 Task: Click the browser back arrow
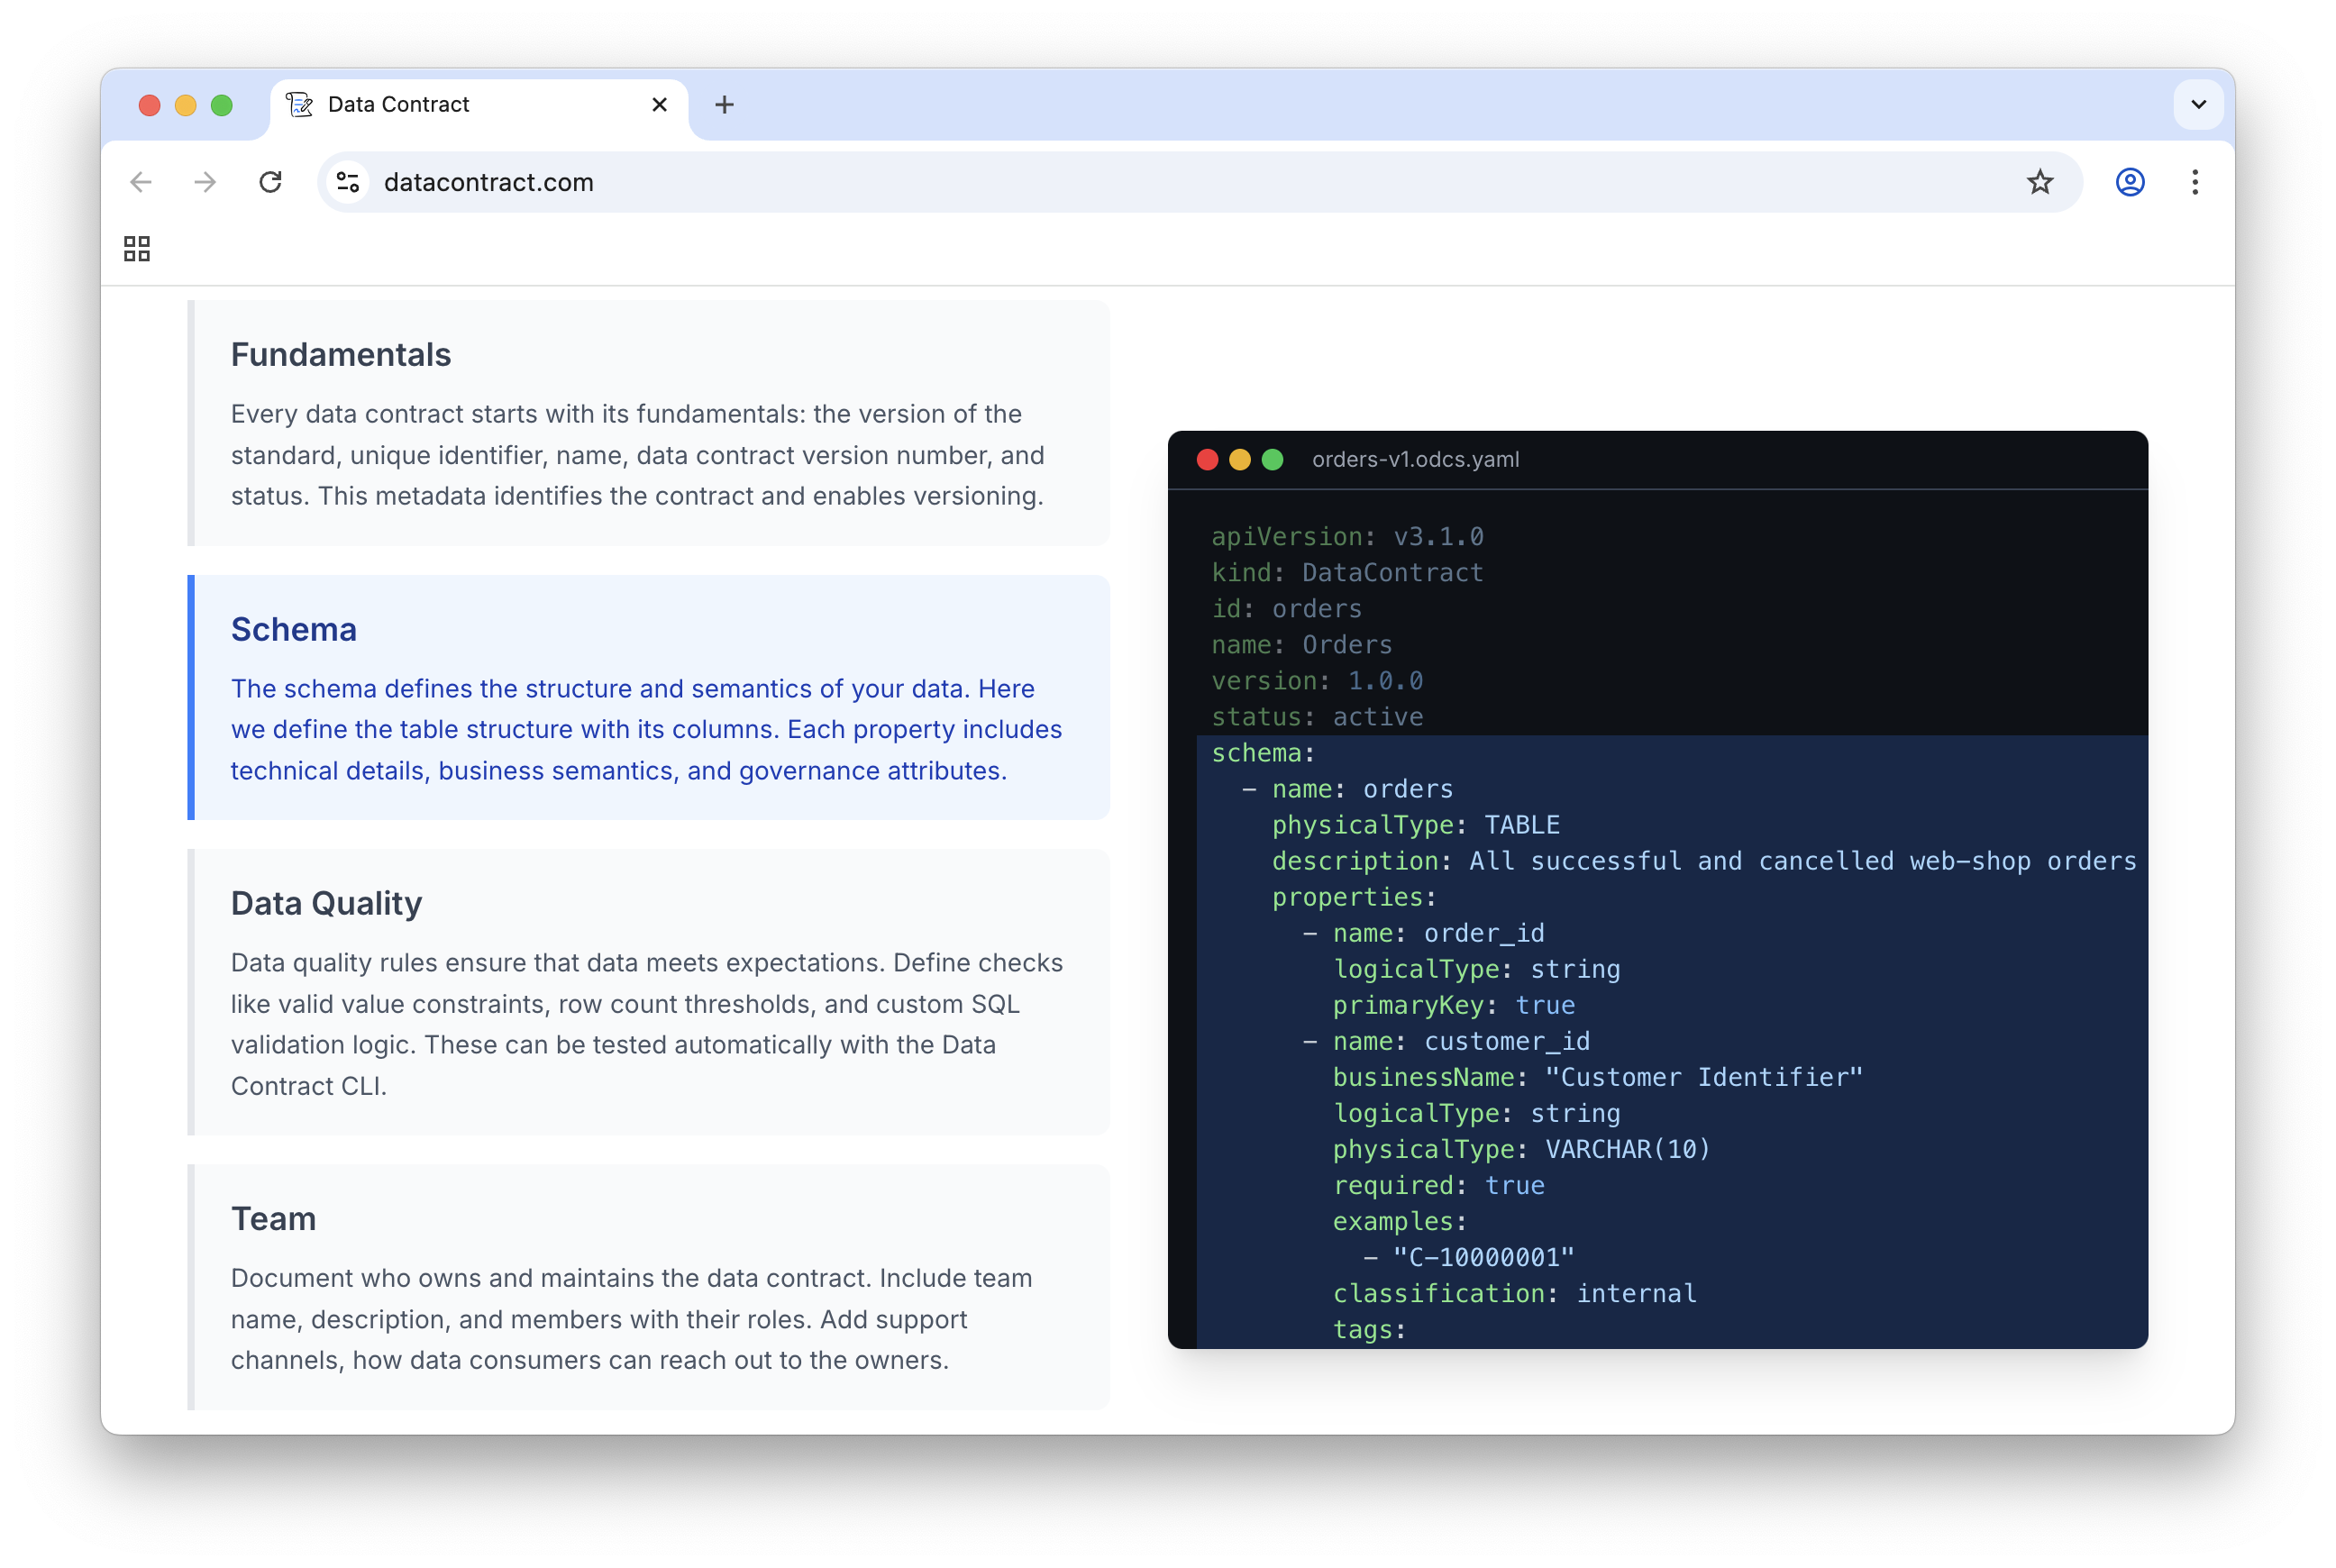pyautogui.click(x=141, y=182)
